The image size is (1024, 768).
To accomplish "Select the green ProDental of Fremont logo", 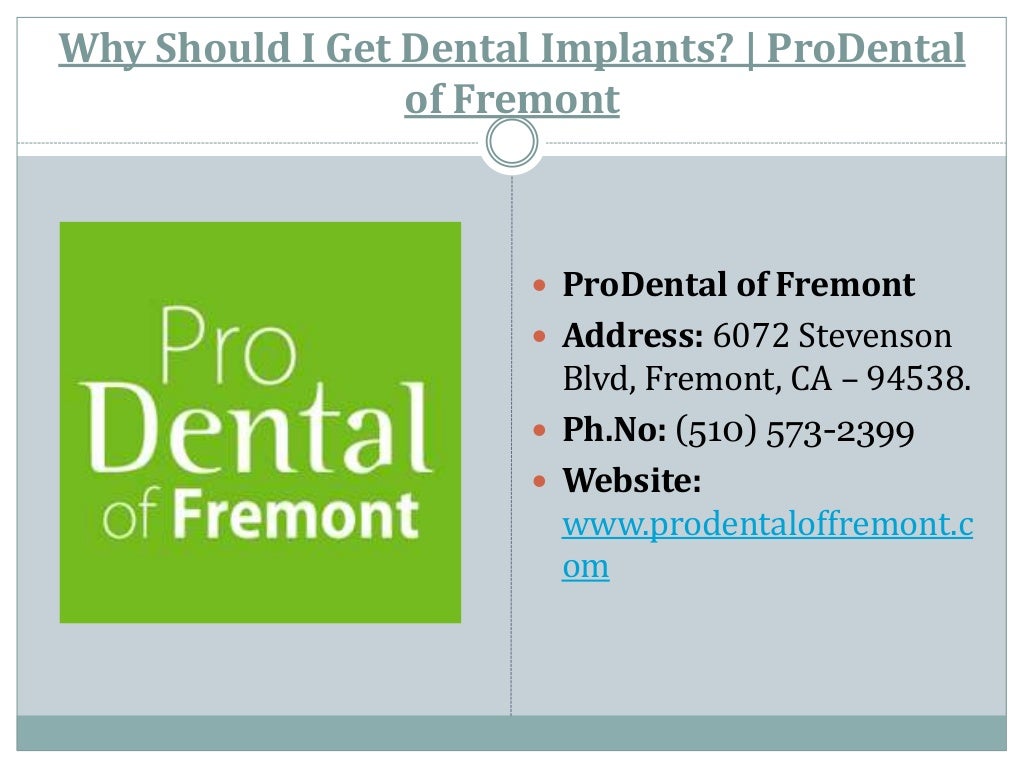I will pos(260,423).
